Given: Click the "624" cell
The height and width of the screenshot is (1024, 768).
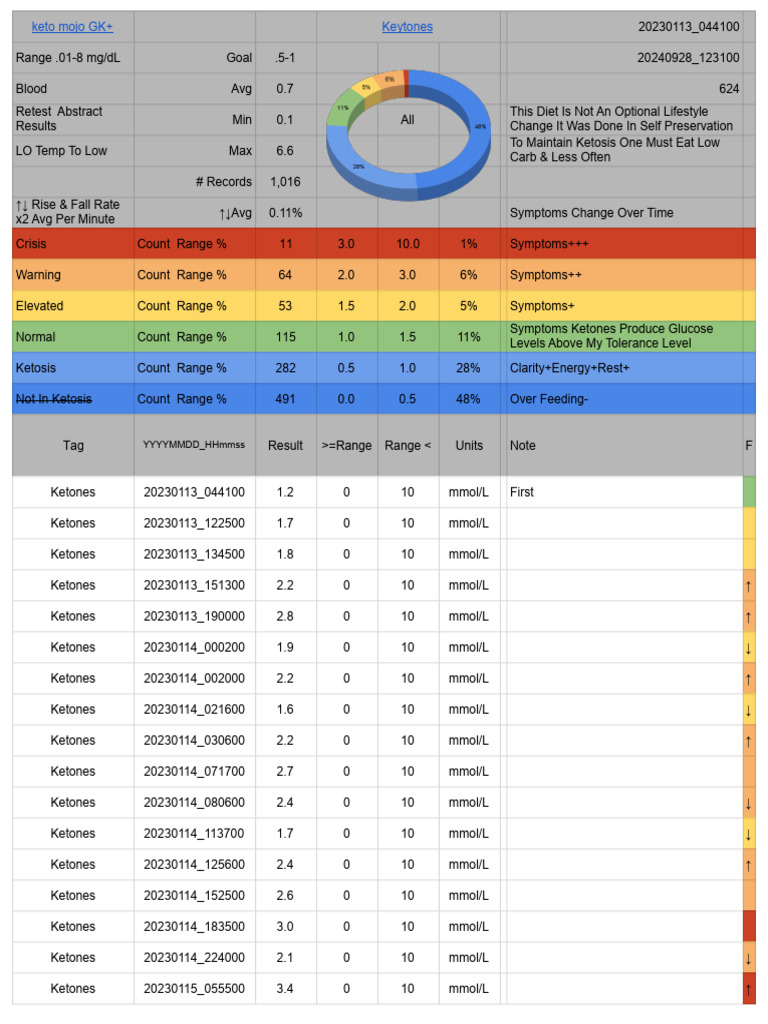Looking at the screenshot, I should [625, 88].
